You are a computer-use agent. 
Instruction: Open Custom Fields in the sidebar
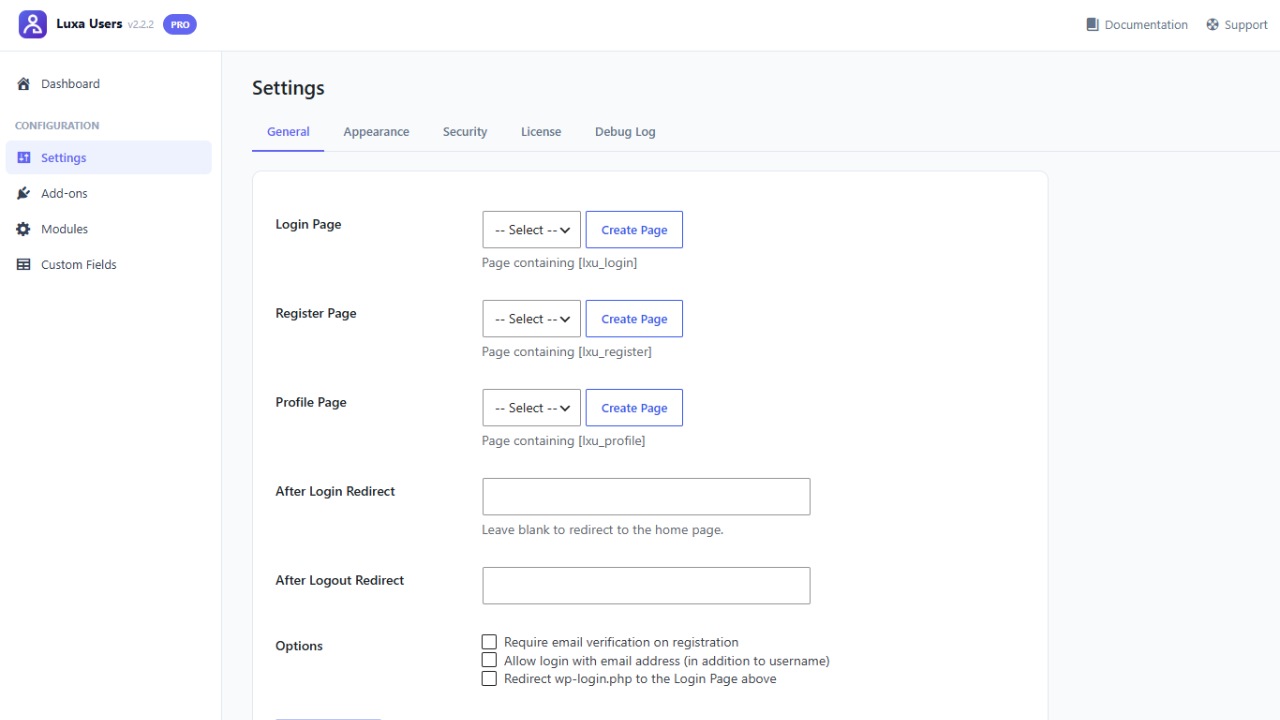[x=108, y=265]
